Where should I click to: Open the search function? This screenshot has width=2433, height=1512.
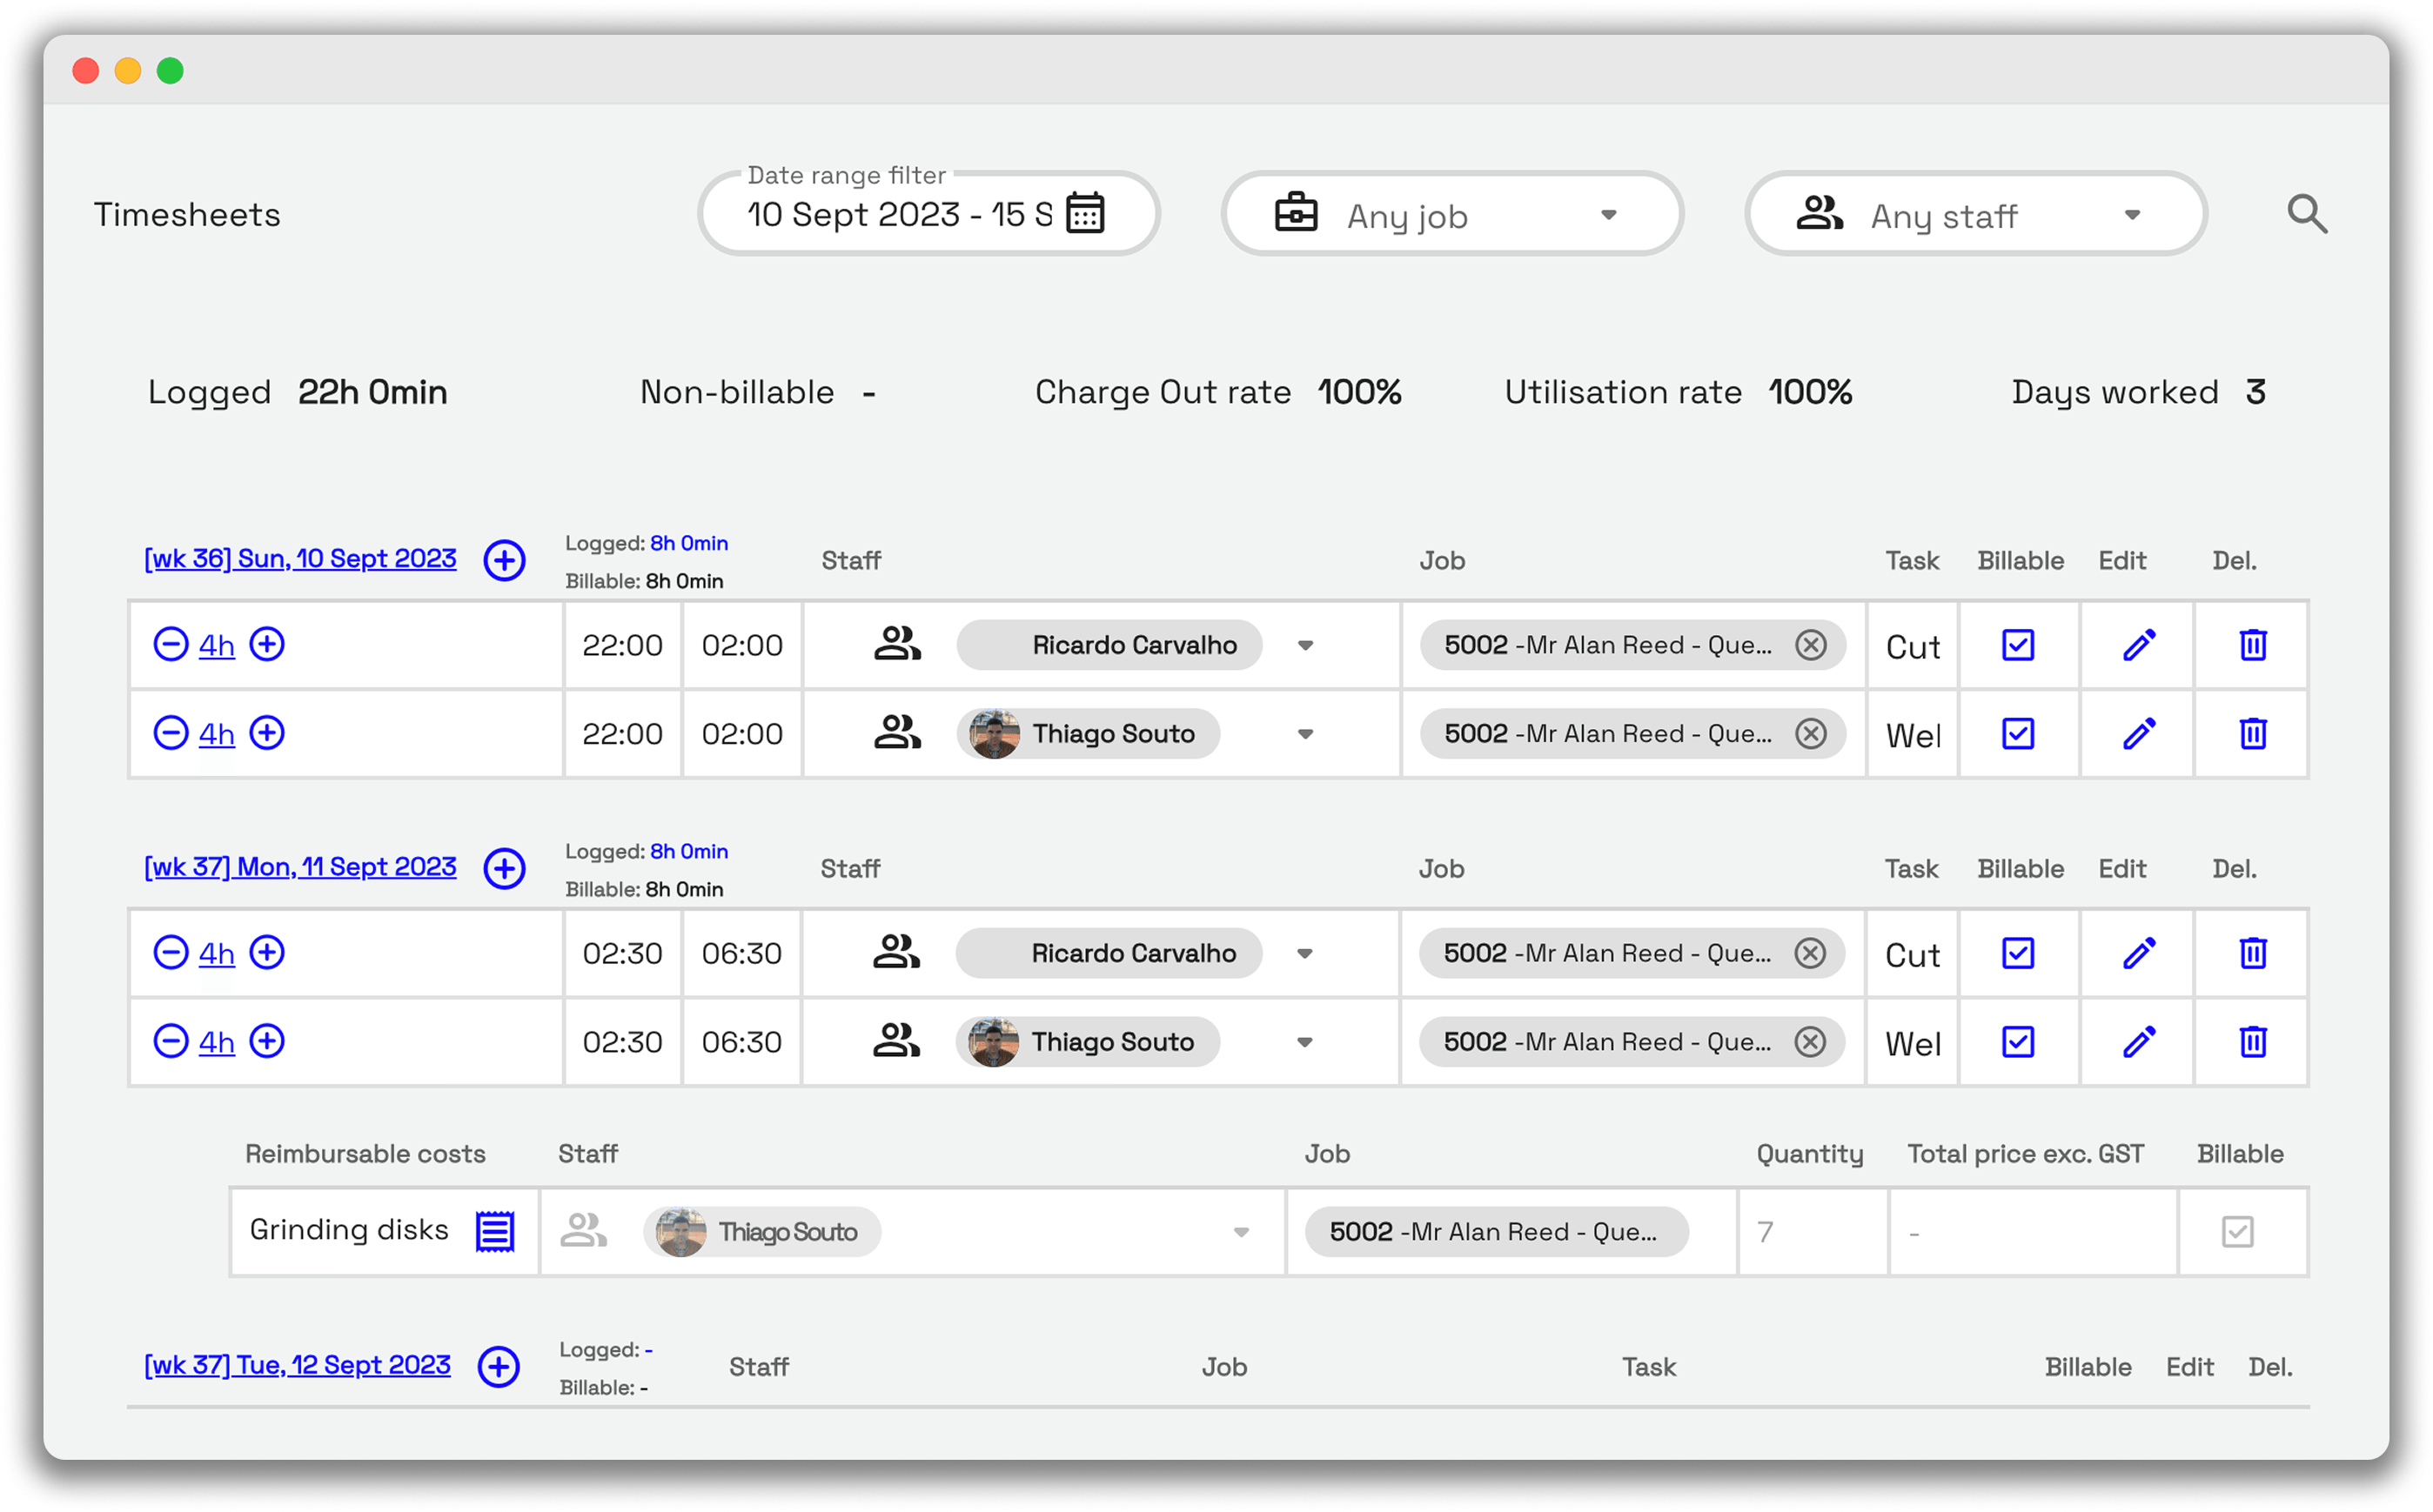[2308, 214]
